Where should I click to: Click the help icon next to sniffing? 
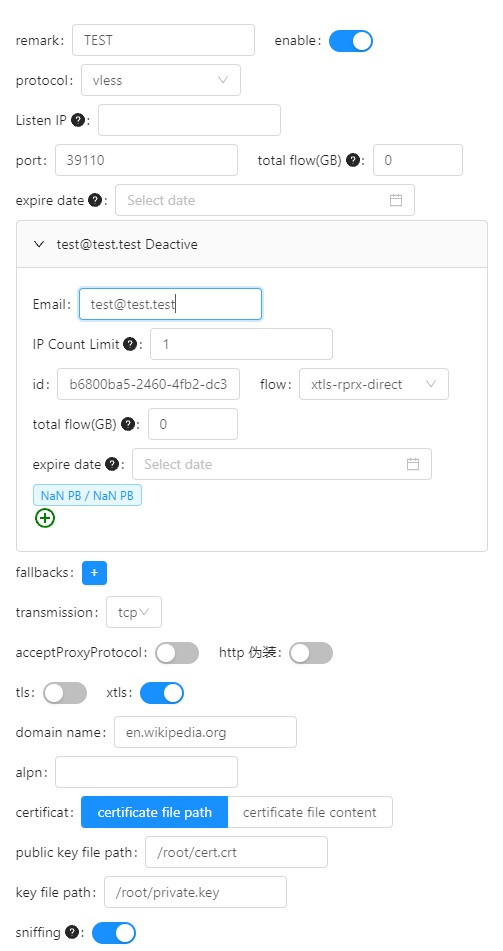tap(72, 932)
